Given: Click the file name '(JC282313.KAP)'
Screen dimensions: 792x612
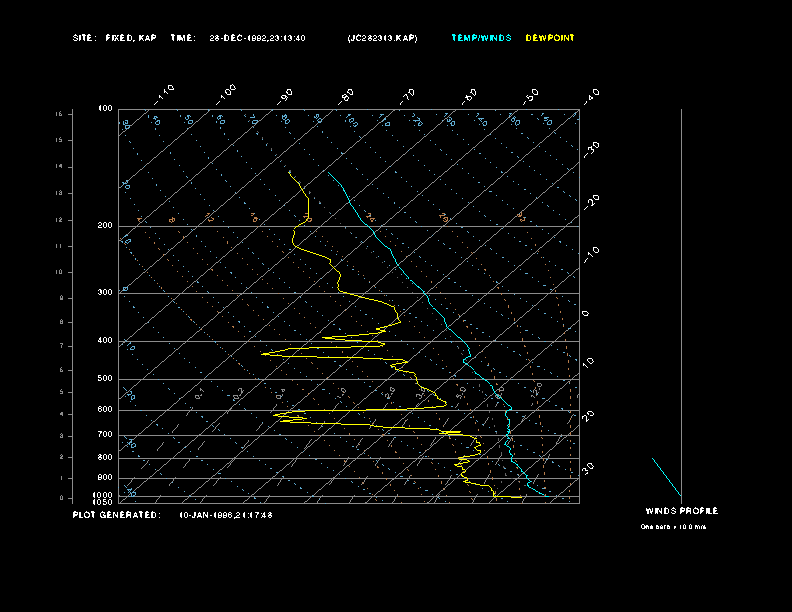Looking at the screenshot, I should (382, 38).
